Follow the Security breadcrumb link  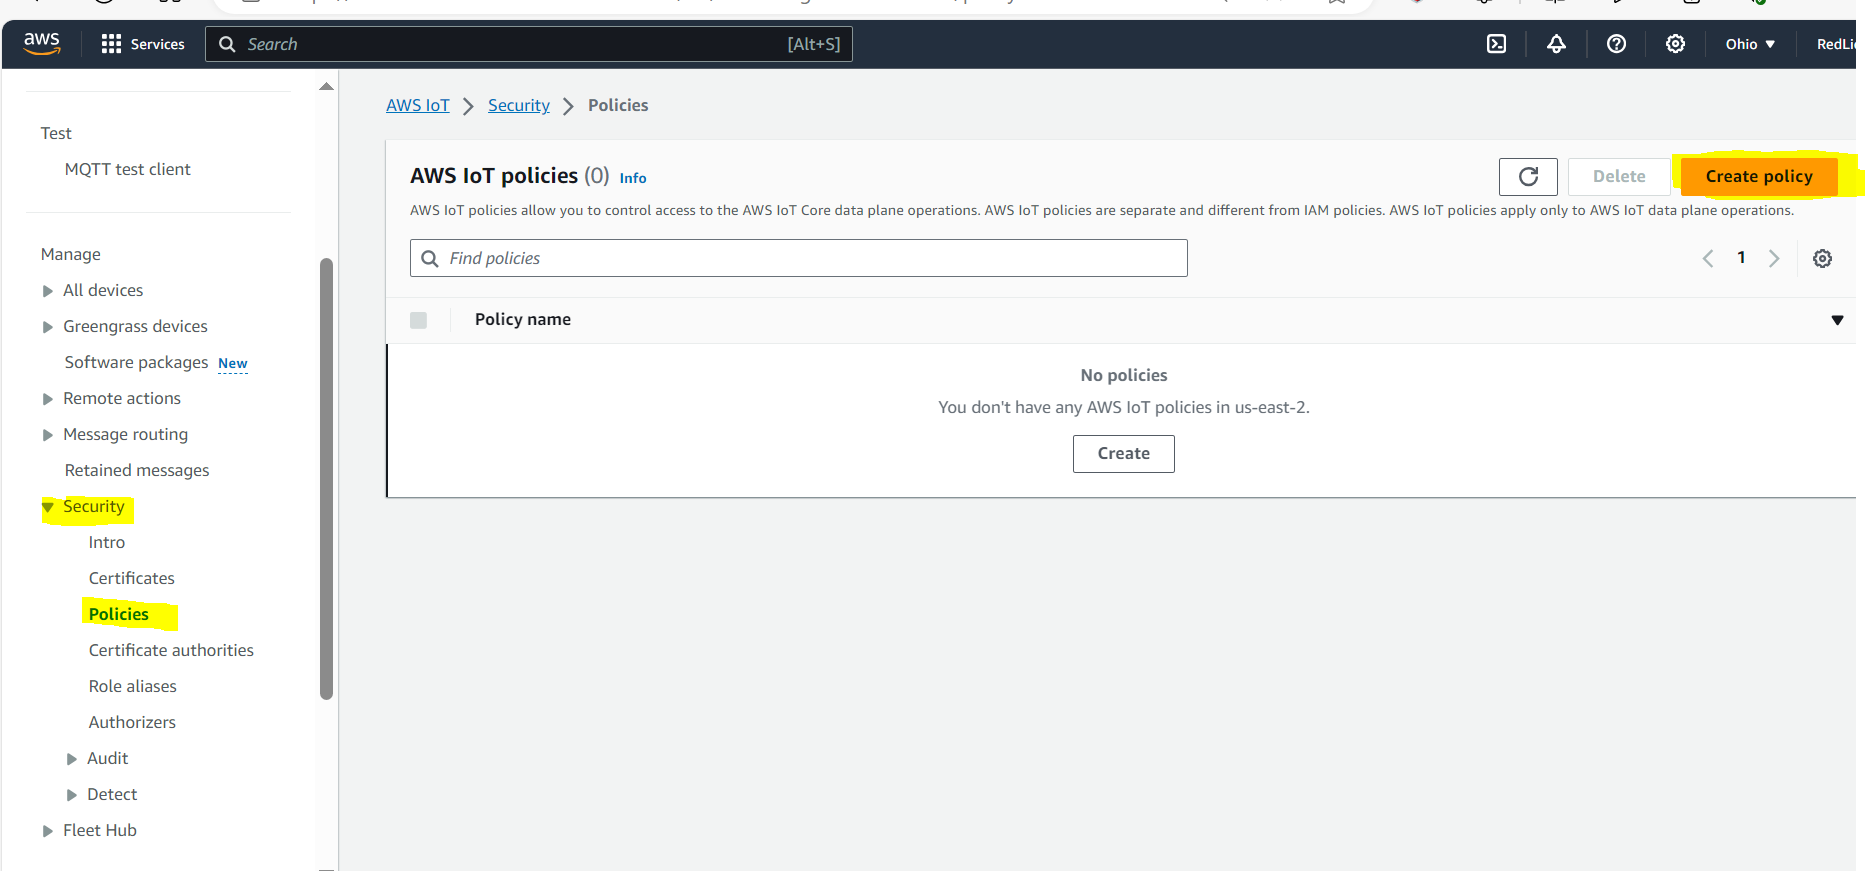(519, 105)
